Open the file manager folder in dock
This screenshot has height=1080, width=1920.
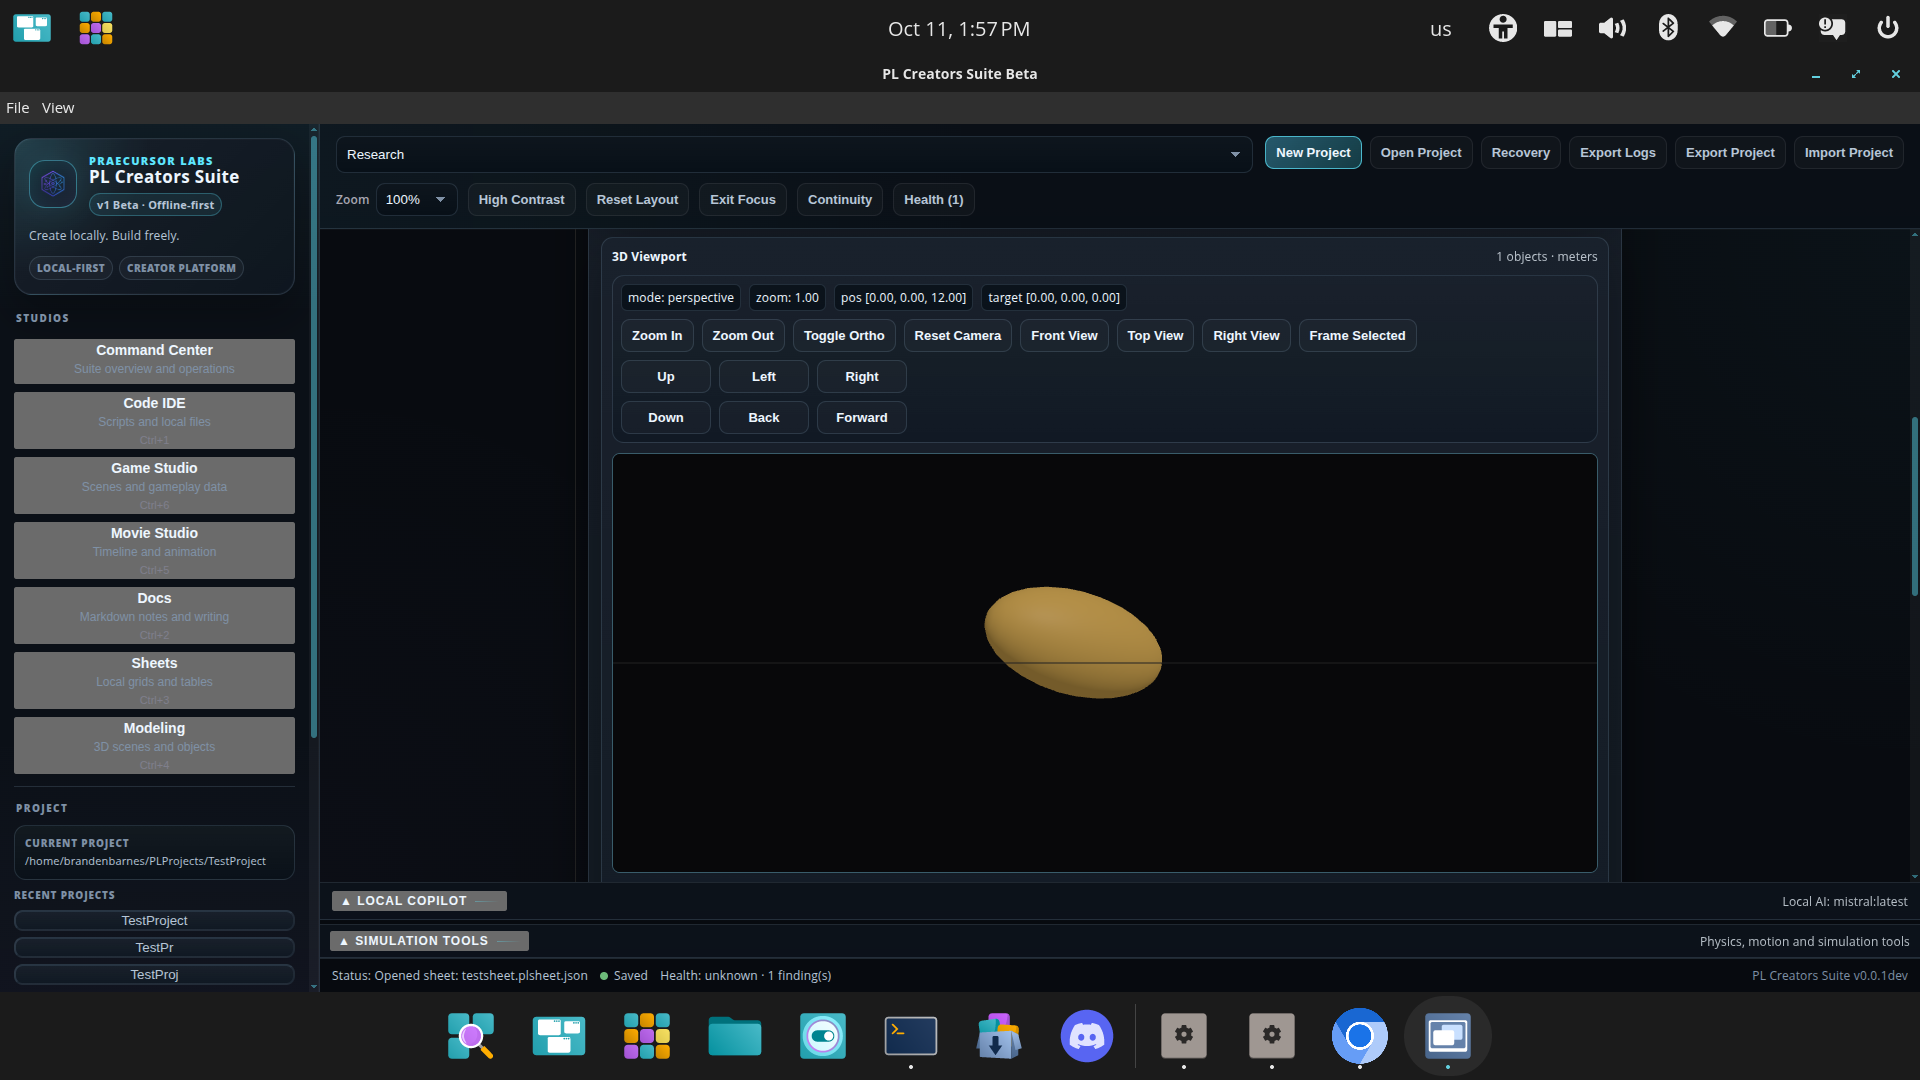(x=735, y=1036)
